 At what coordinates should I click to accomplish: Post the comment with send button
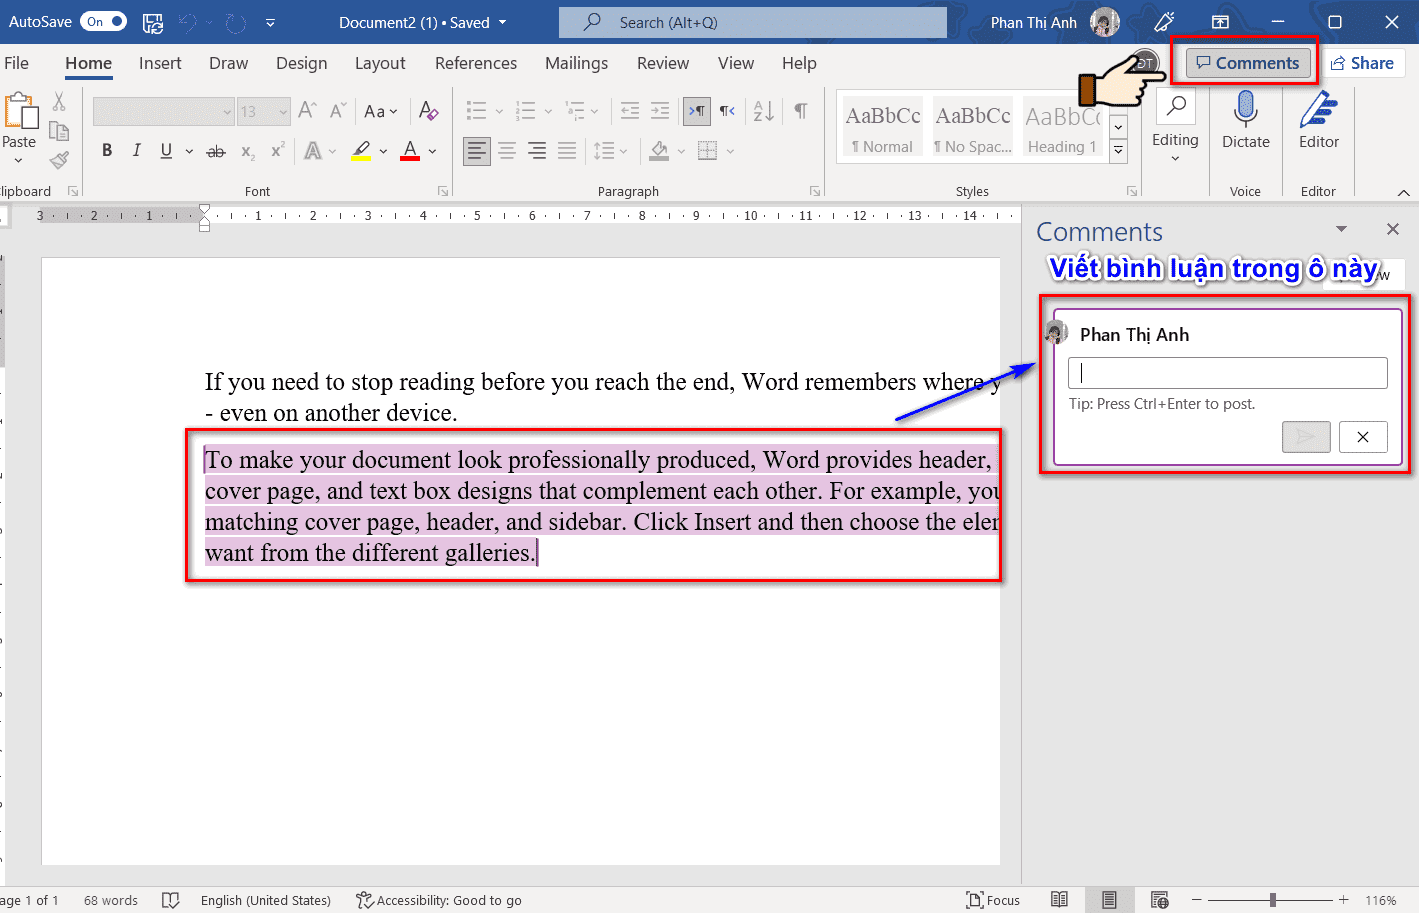pos(1306,437)
